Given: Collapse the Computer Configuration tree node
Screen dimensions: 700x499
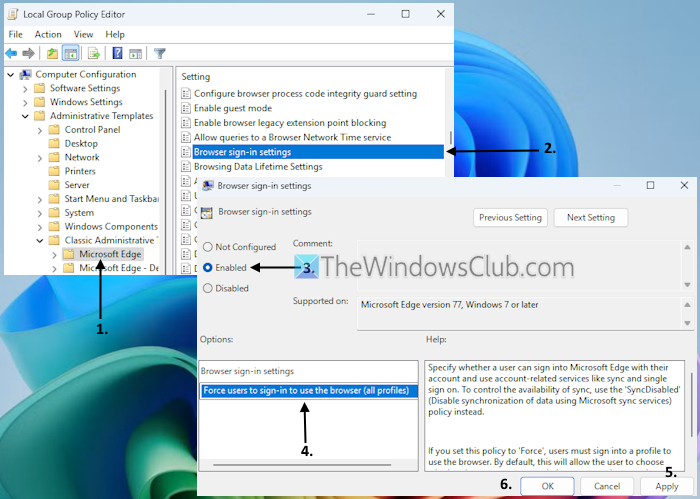Looking at the screenshot, I should click(x=11, y=75).
